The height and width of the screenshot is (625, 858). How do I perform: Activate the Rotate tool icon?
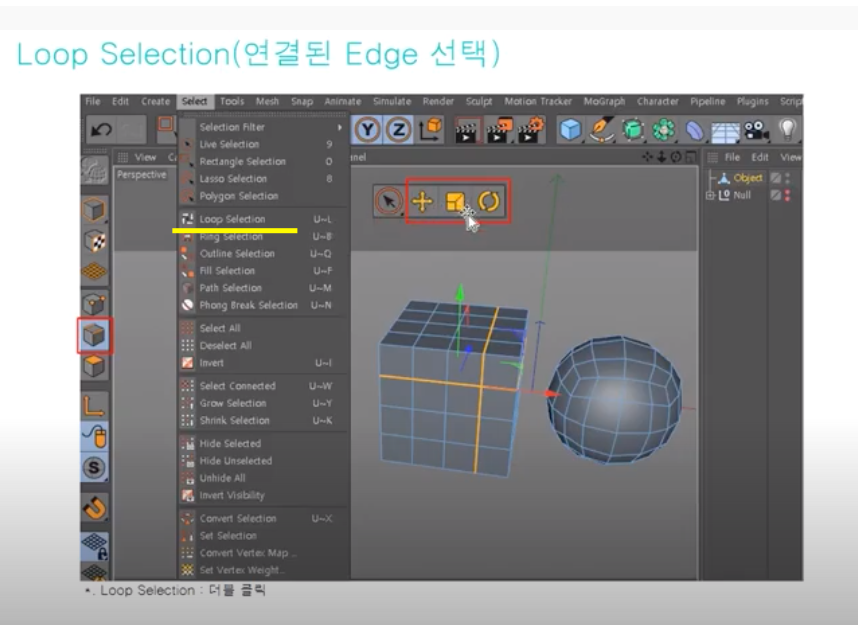(489, 199)
